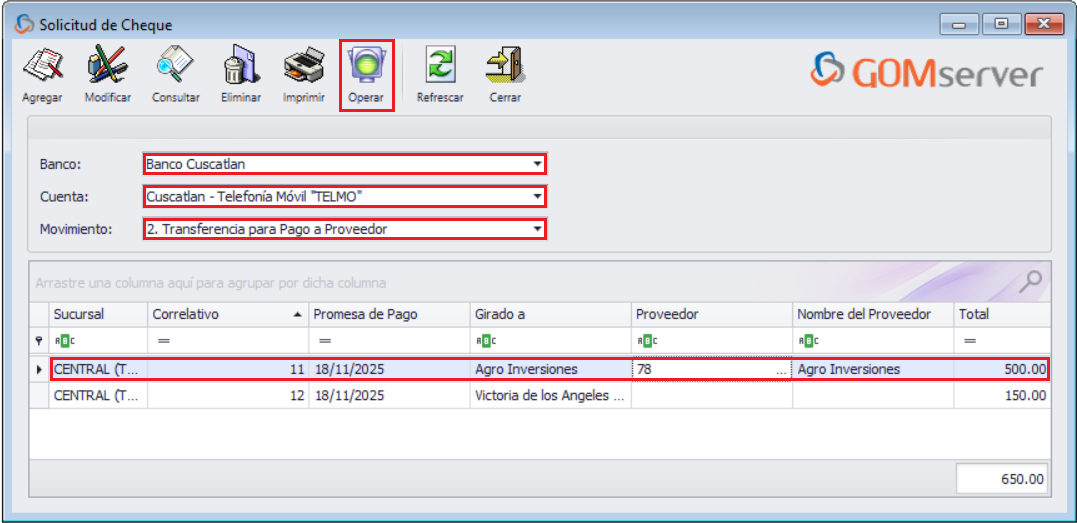The width and height of the screenshot is (1077, 523).
Task: Click the 500.00 total cell
Action: coord(1002,370)
